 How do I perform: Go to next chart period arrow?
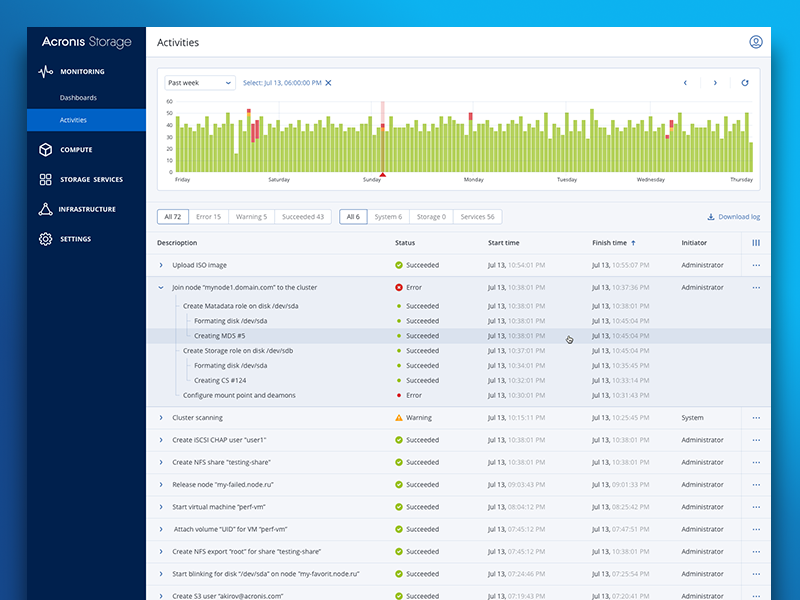point(715,83)
